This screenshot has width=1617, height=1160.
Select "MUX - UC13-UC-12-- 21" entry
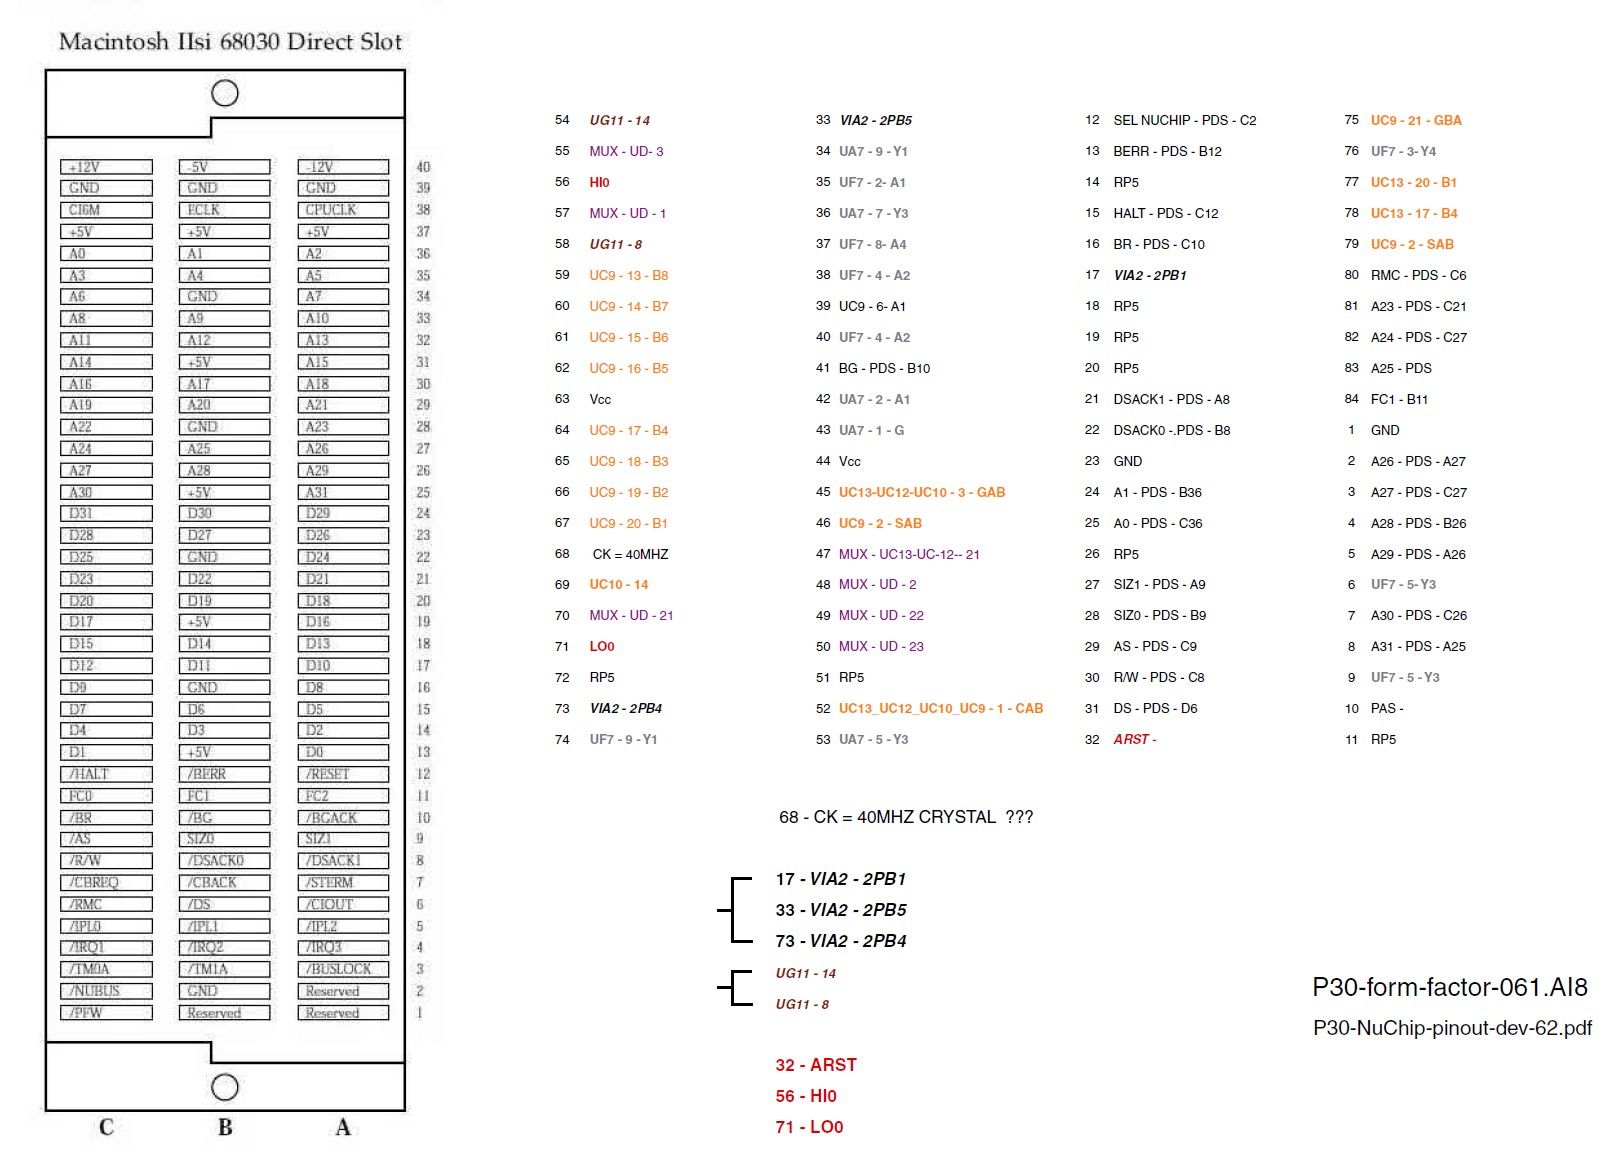tap(909, 554)
